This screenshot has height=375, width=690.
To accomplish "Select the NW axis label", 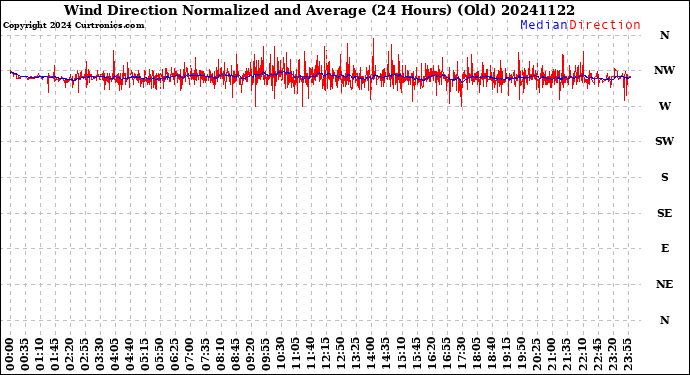I will (x=664, y=70).
